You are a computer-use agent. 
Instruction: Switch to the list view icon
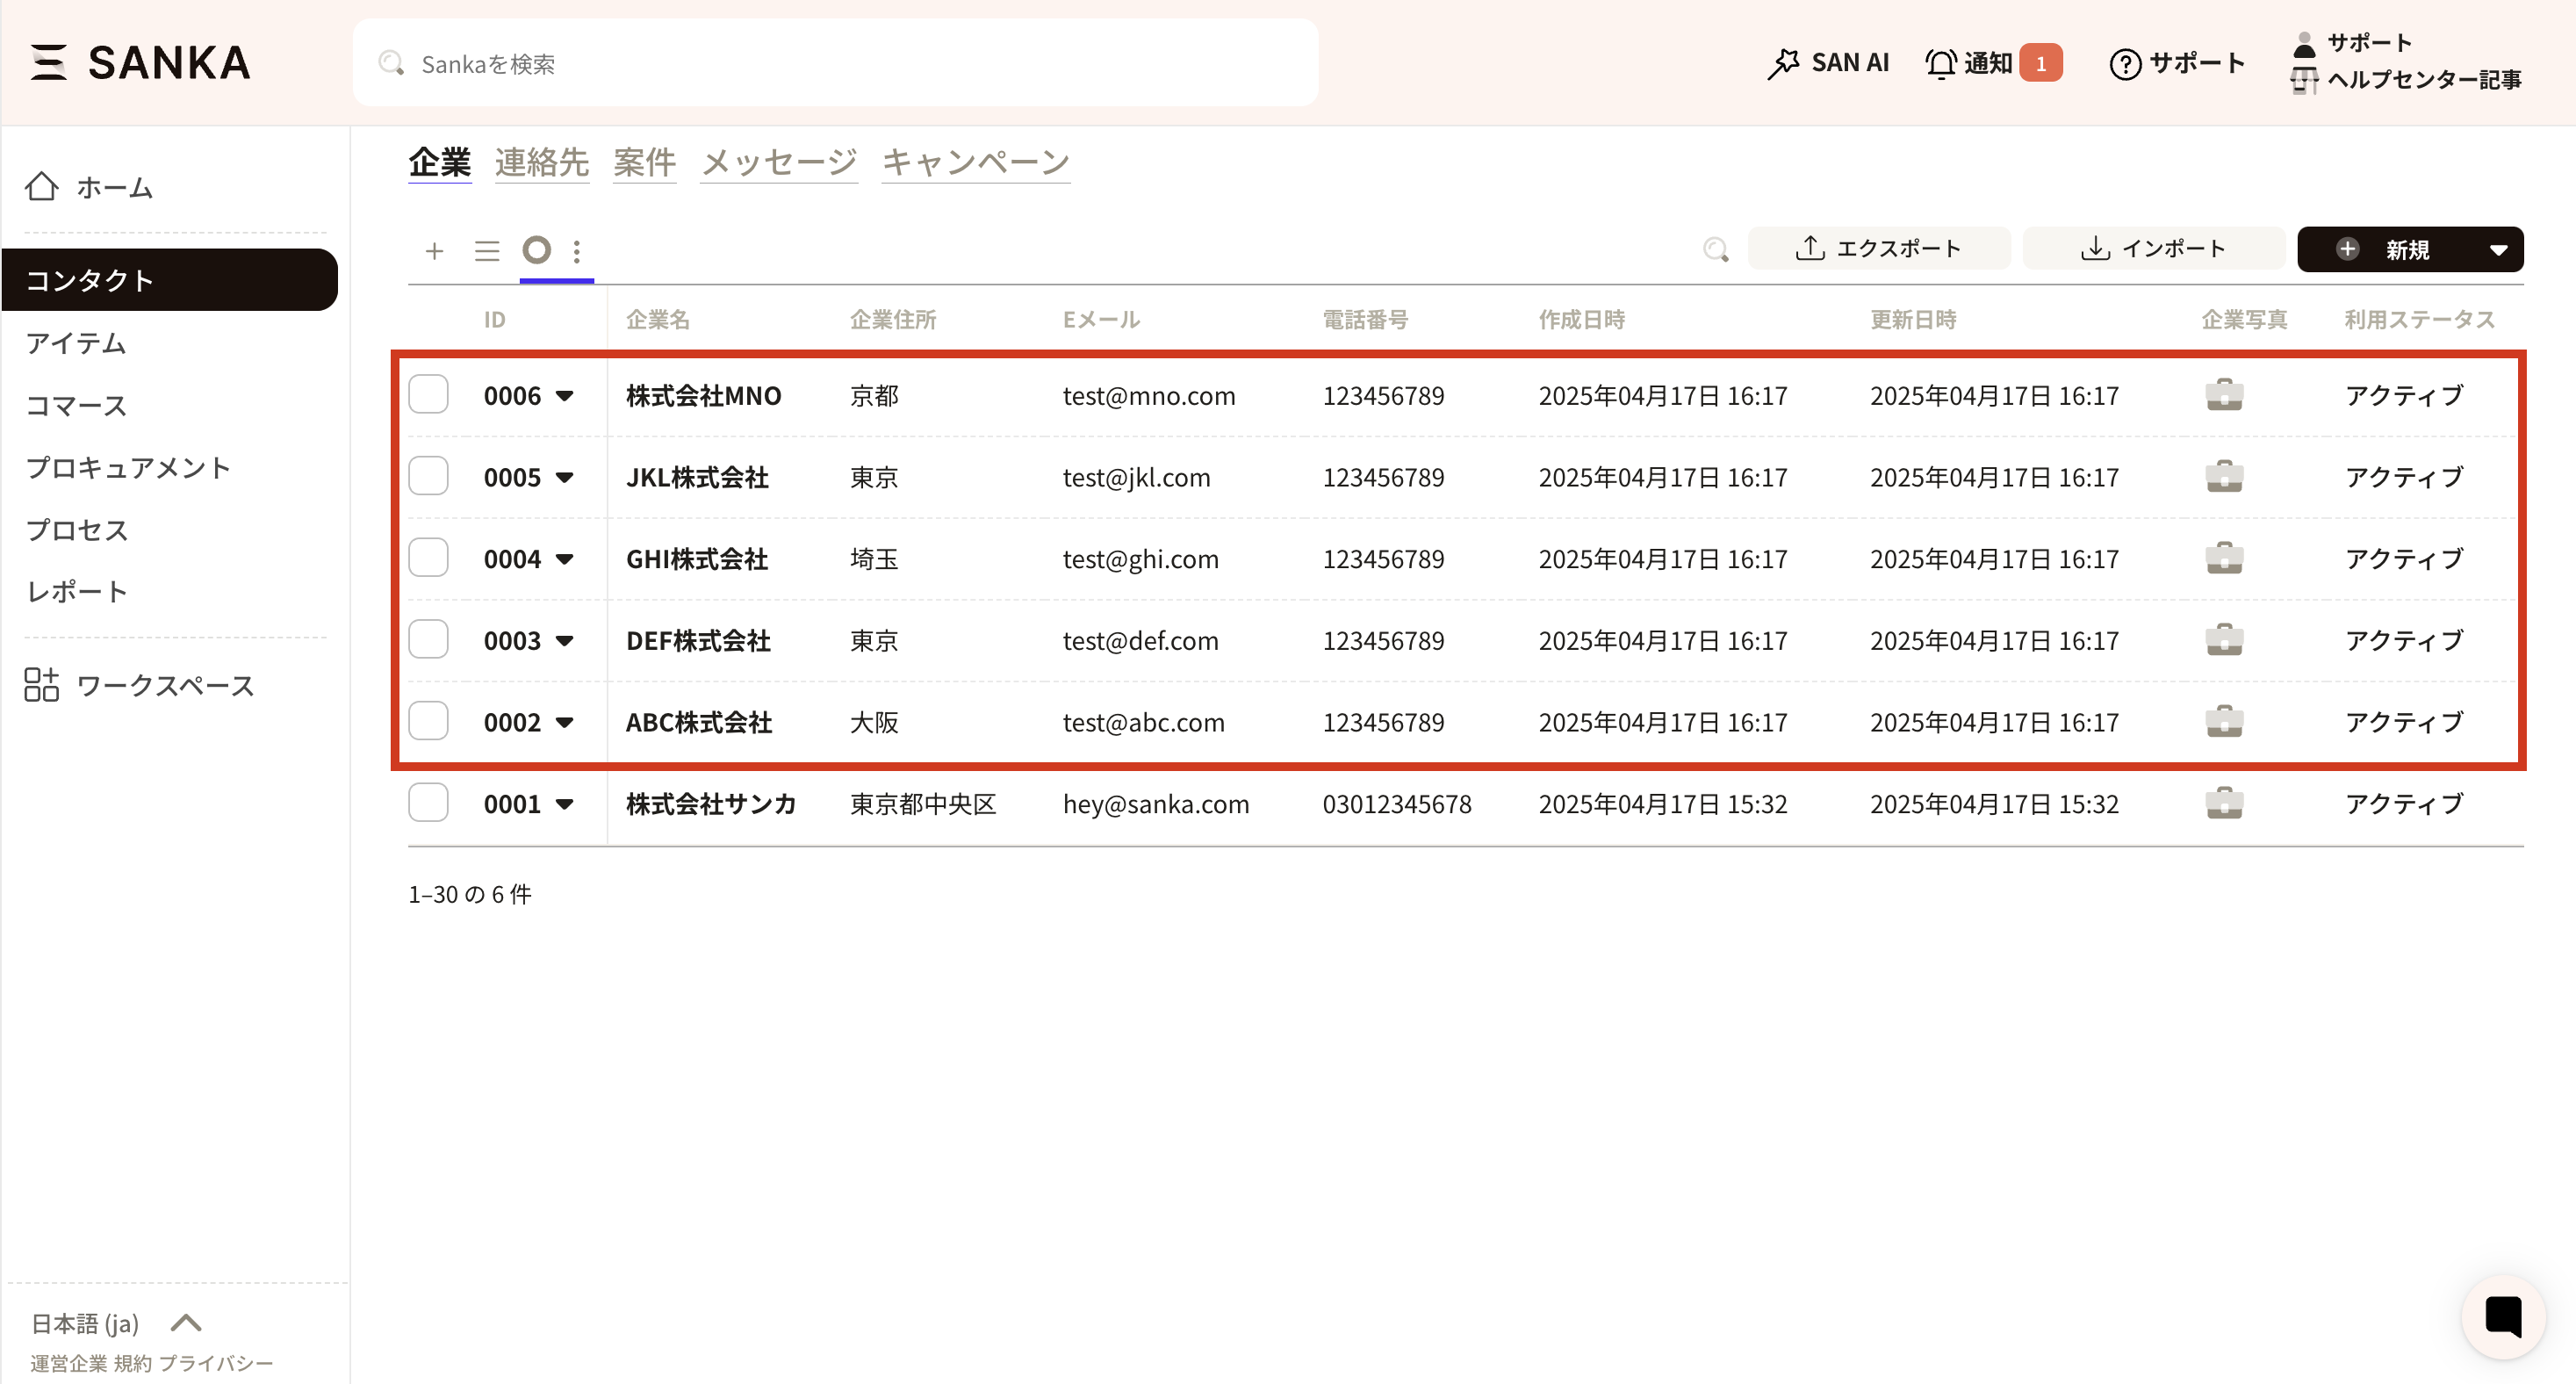pyautogui.click(x=487, y=251)
